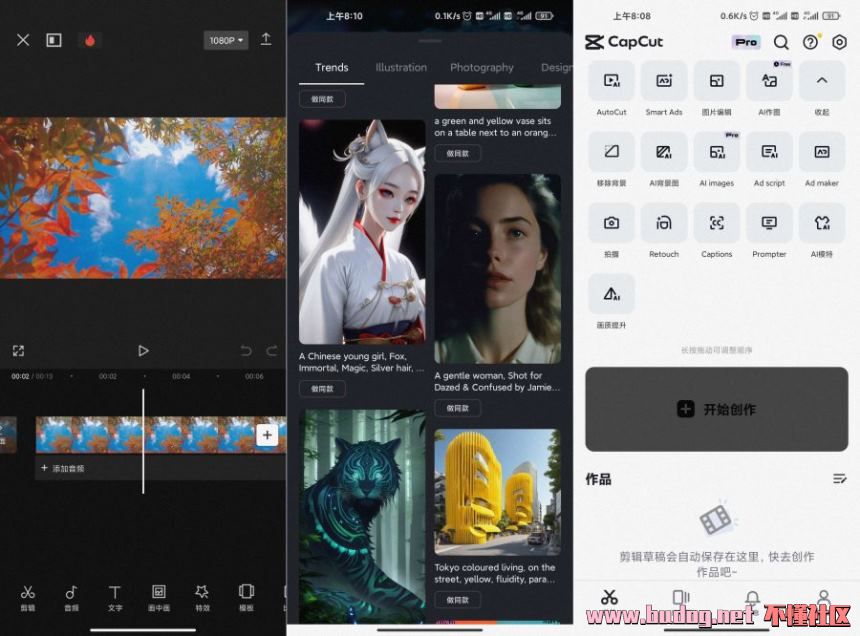Open the 1080P resolution dropdown
Screen dimensions: 860x636
226,40
